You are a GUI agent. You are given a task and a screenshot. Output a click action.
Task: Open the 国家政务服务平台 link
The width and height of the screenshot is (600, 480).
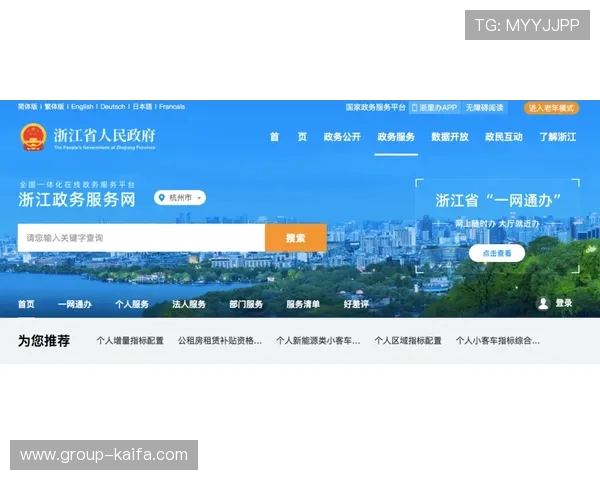tap(375, 108)
